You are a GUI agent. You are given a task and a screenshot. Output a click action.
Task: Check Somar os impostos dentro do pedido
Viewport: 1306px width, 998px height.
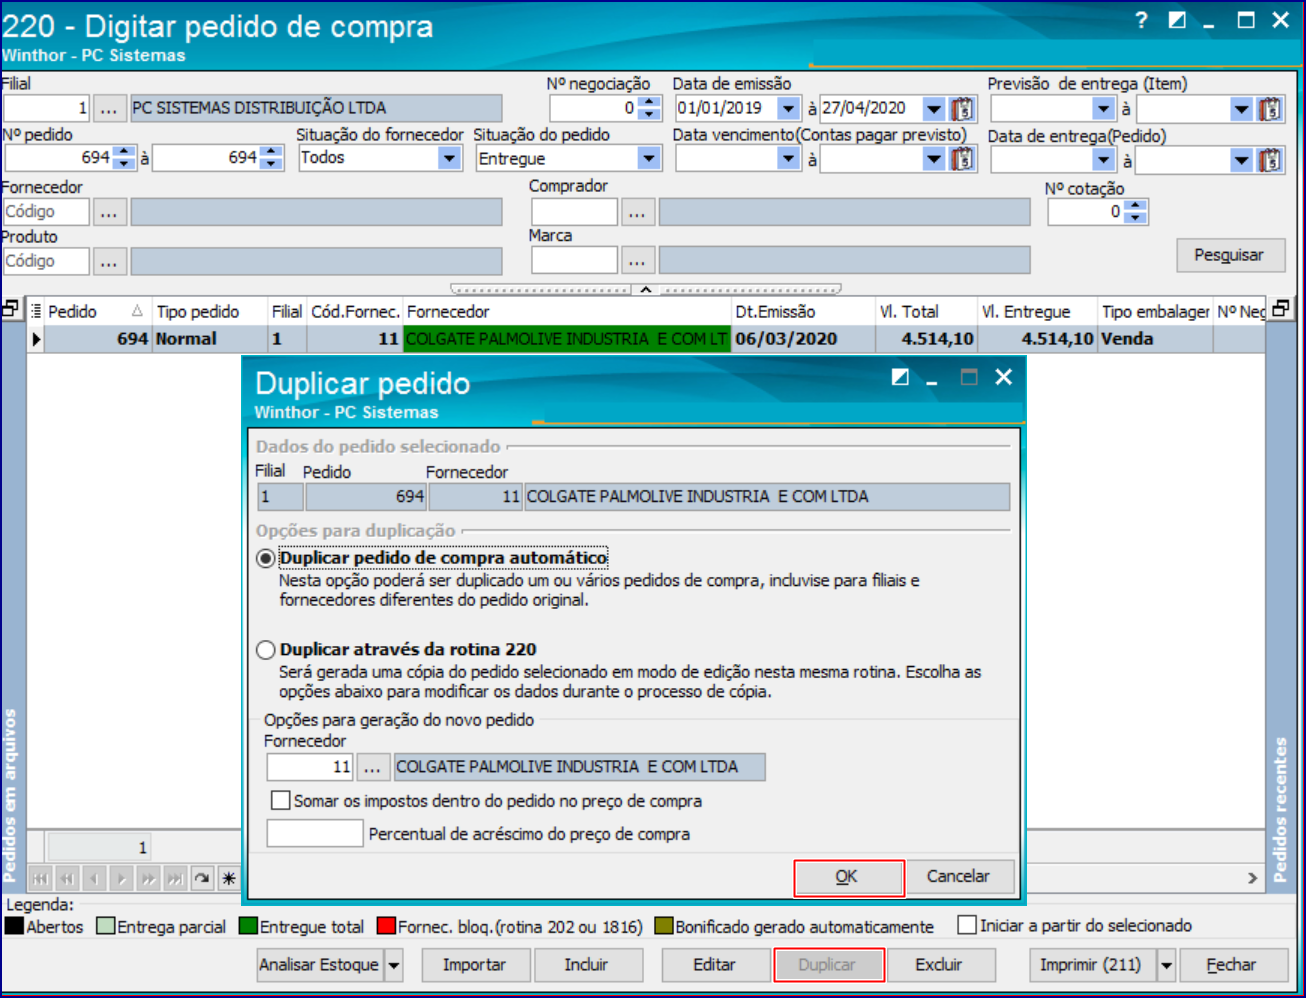(x=281, y=801)
